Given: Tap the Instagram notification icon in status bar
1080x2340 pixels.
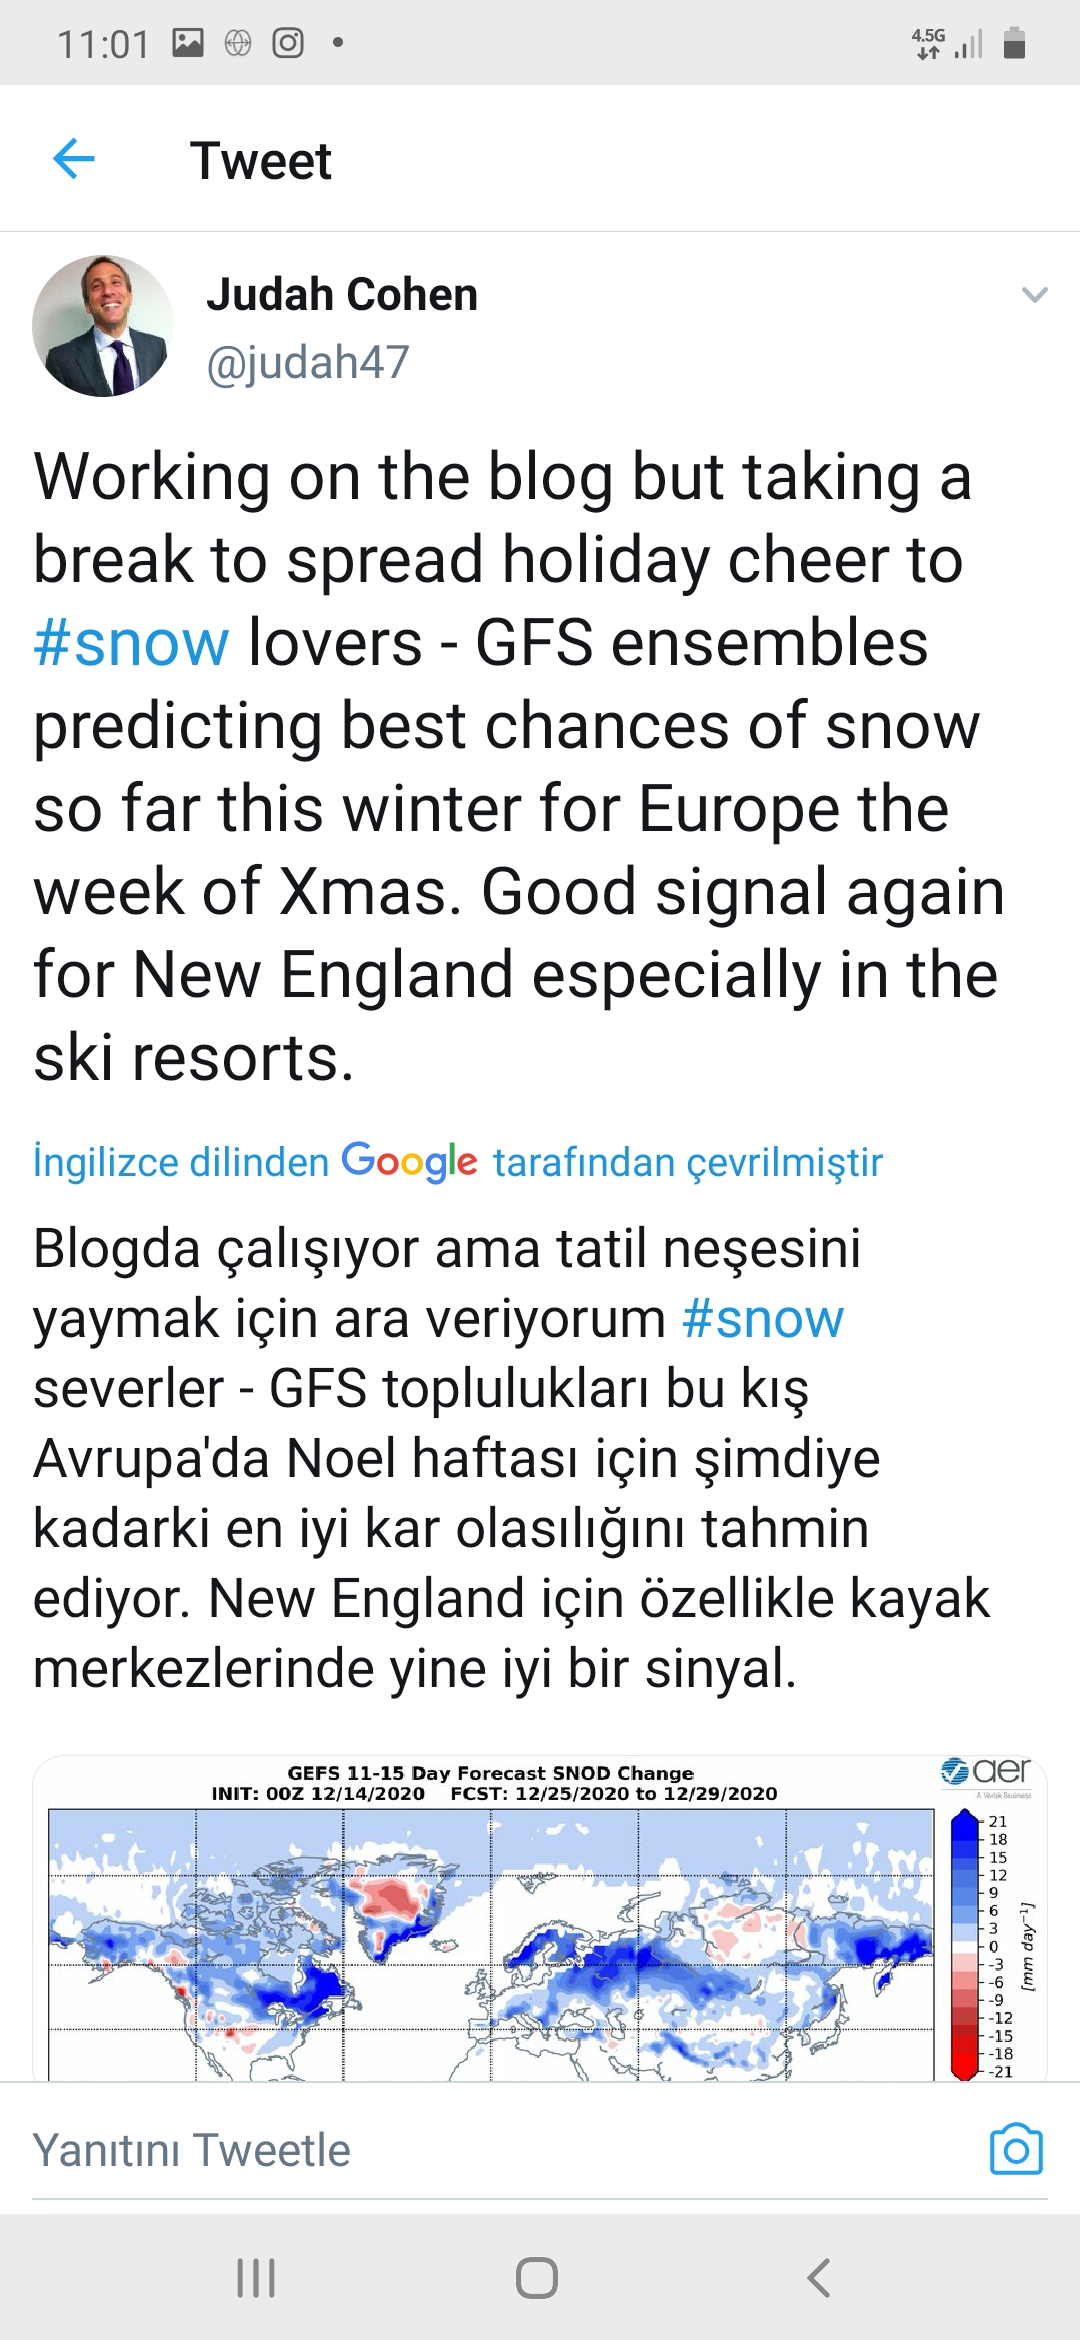Looking at the screenshot, I should tap(288, 43).
